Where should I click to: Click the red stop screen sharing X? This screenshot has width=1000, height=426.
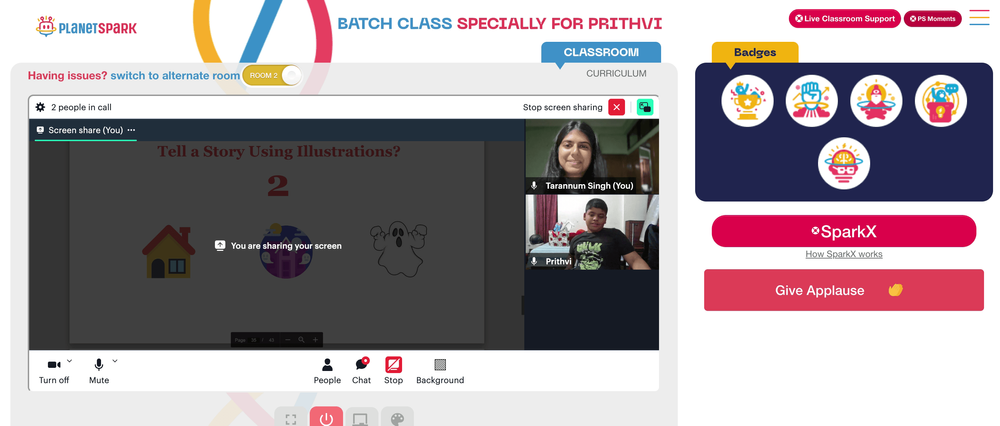[616, 107]
